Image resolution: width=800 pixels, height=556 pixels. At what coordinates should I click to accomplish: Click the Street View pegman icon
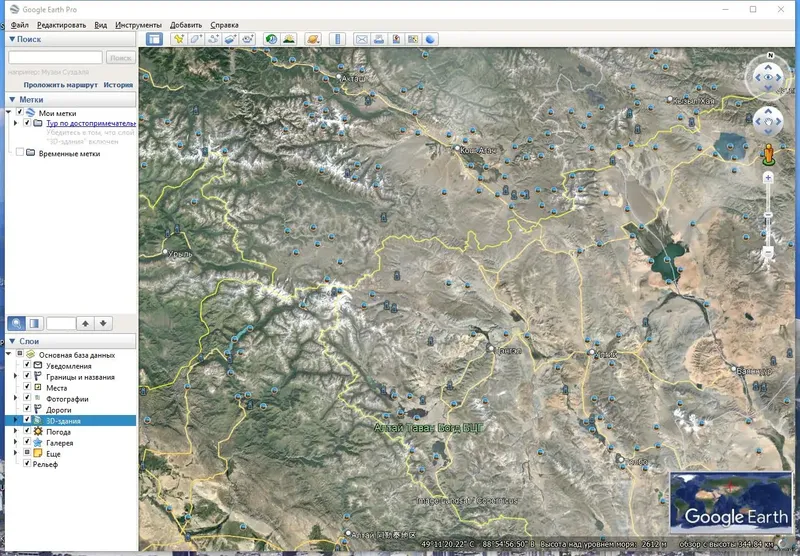tap(768, 155)
